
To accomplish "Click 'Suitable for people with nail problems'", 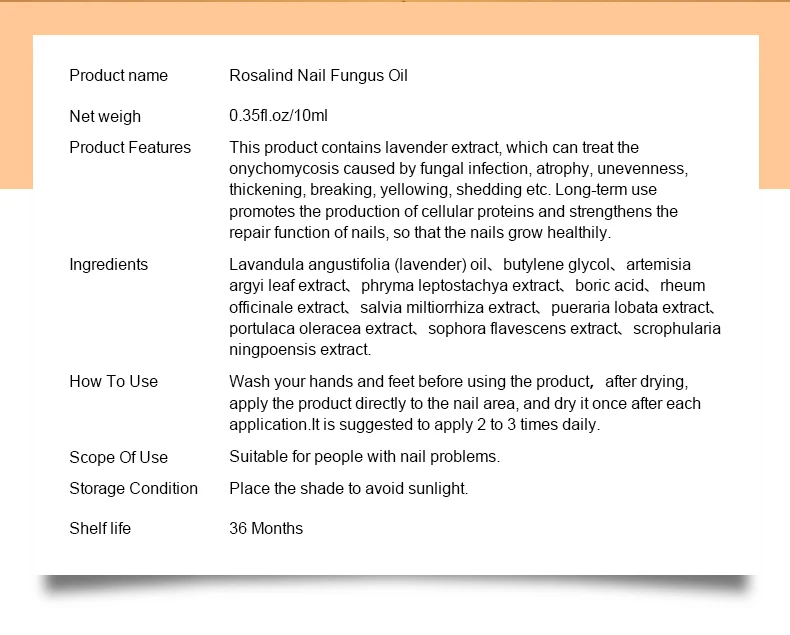I will tap(364, 457).
